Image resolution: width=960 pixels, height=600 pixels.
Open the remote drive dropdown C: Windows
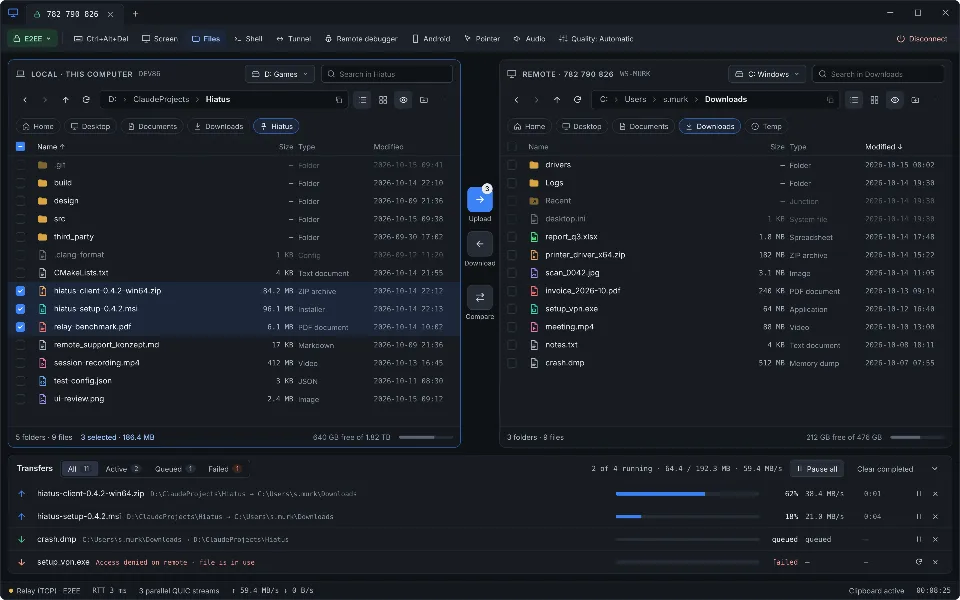click(x=767, y=74)
